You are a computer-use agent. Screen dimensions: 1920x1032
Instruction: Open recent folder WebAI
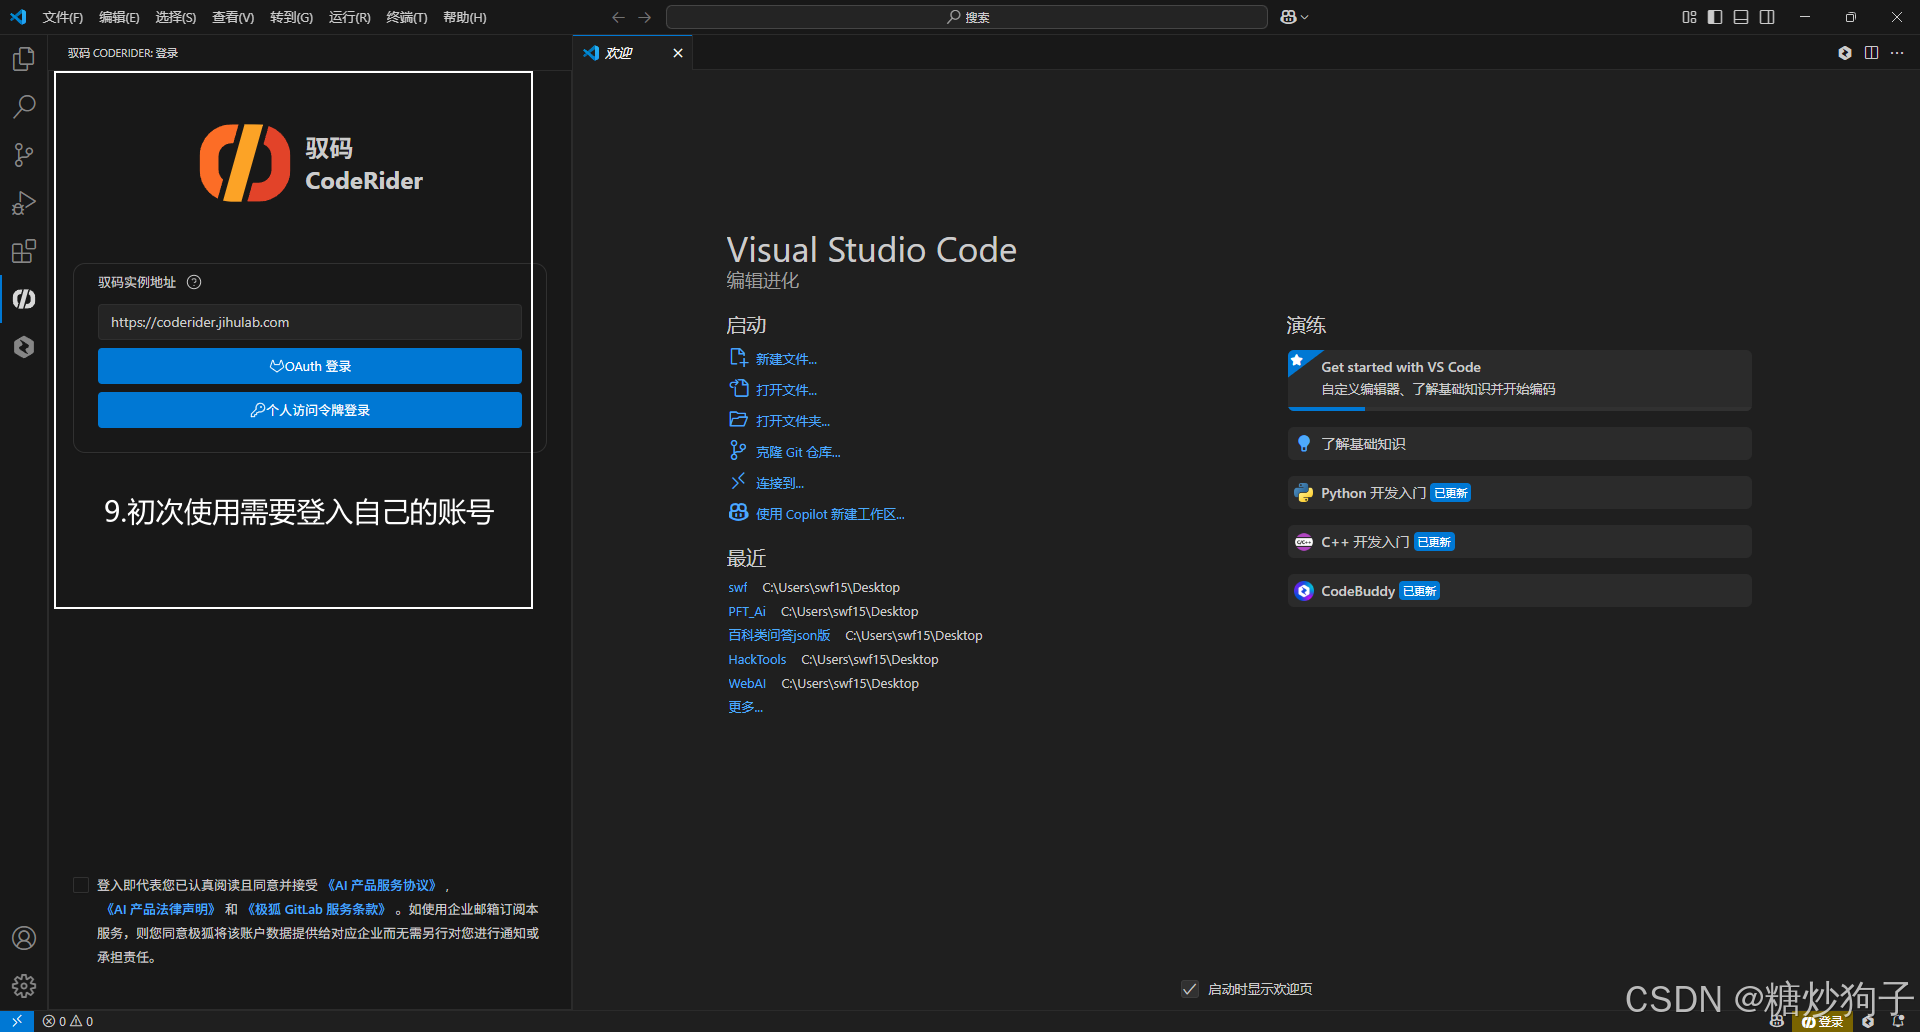click(747, 683)
